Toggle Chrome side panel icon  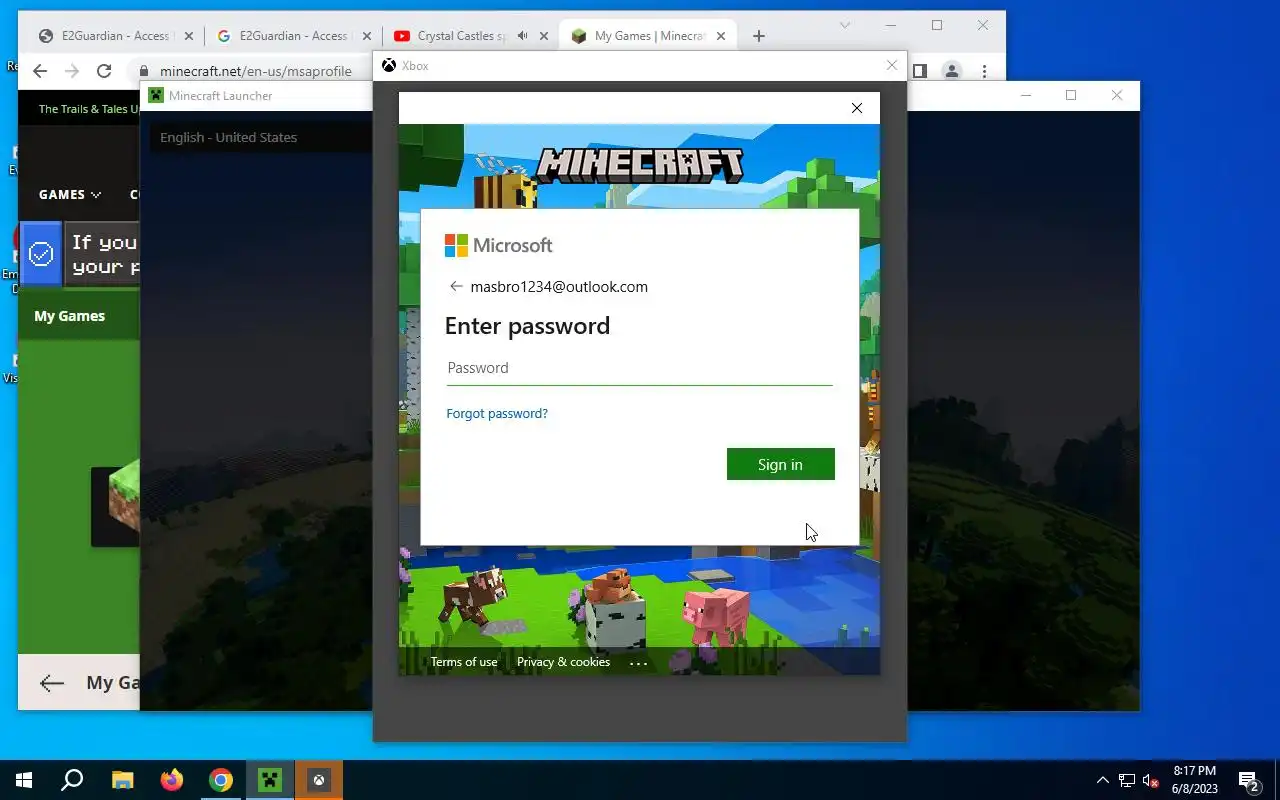[x=920, y=71]
